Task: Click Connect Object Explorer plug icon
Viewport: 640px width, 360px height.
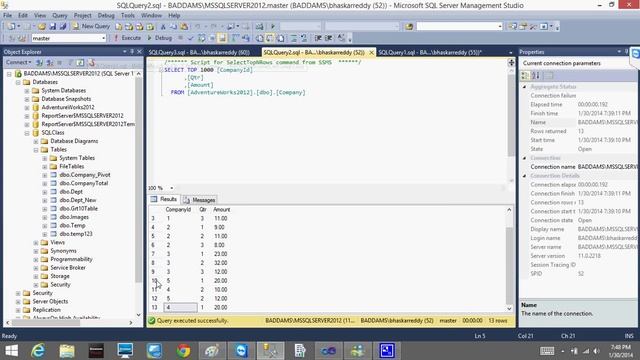Action: pos(40,62)
